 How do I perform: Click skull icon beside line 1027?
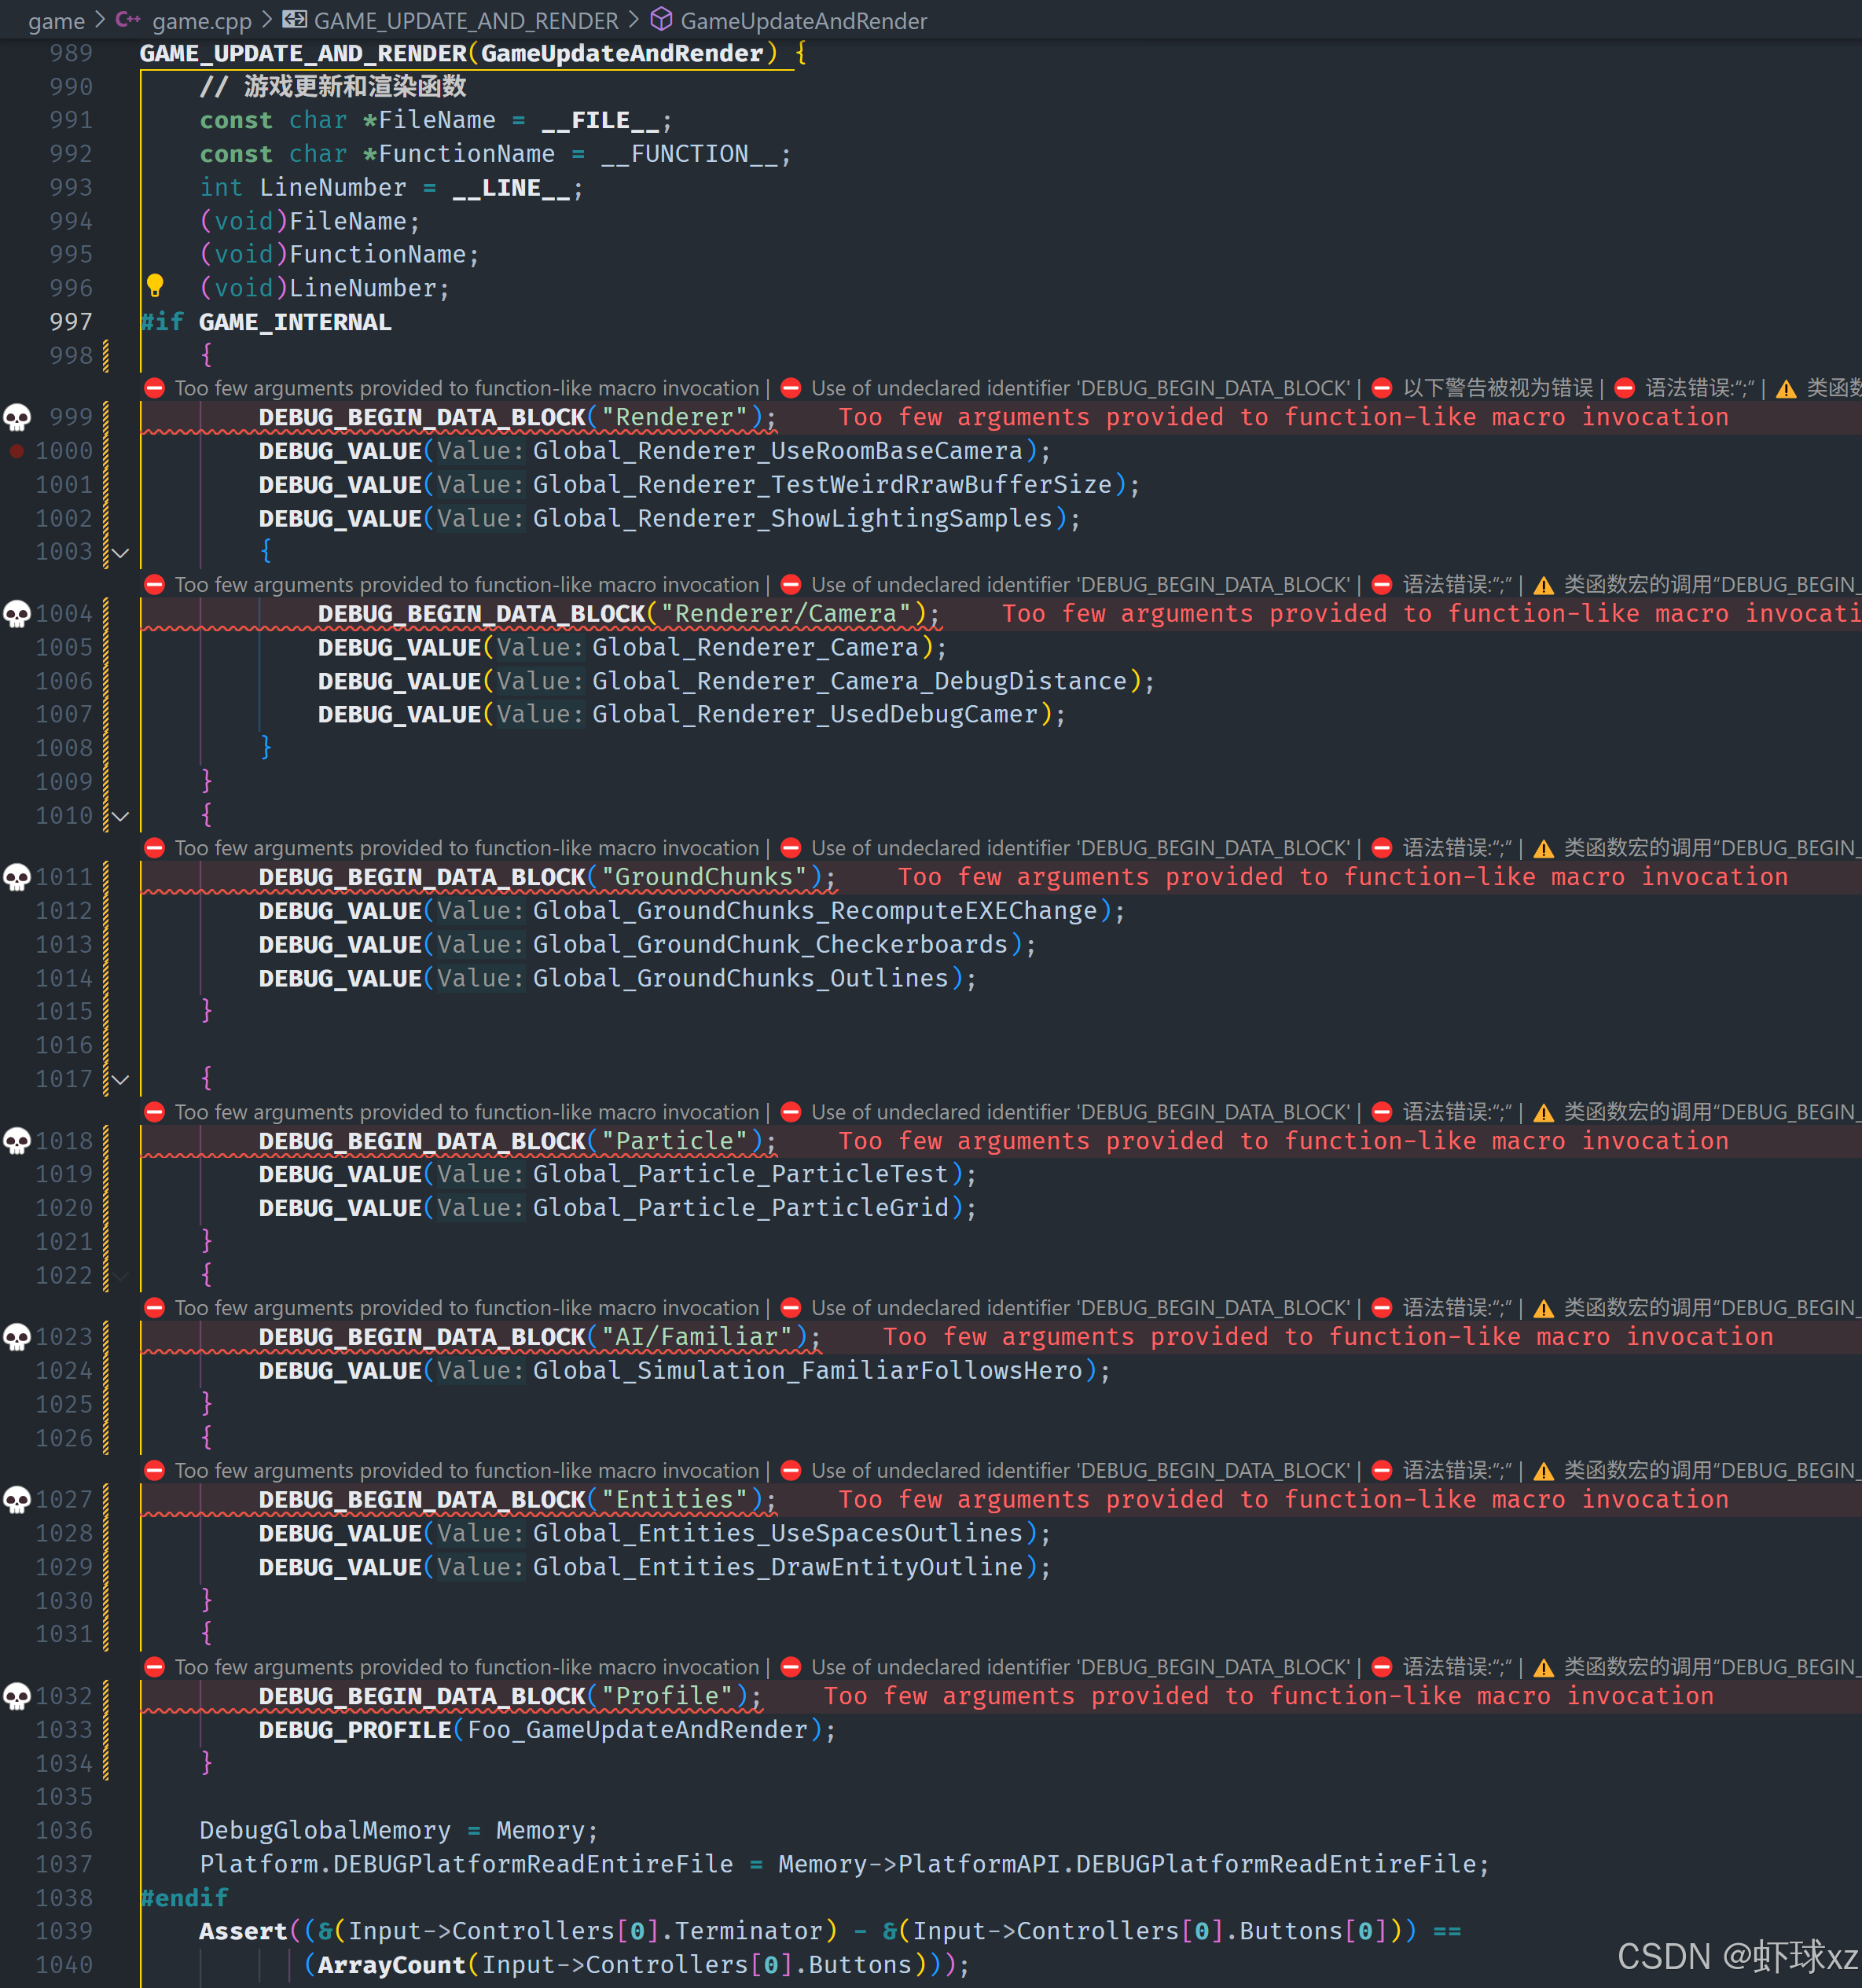(17, 1500)
